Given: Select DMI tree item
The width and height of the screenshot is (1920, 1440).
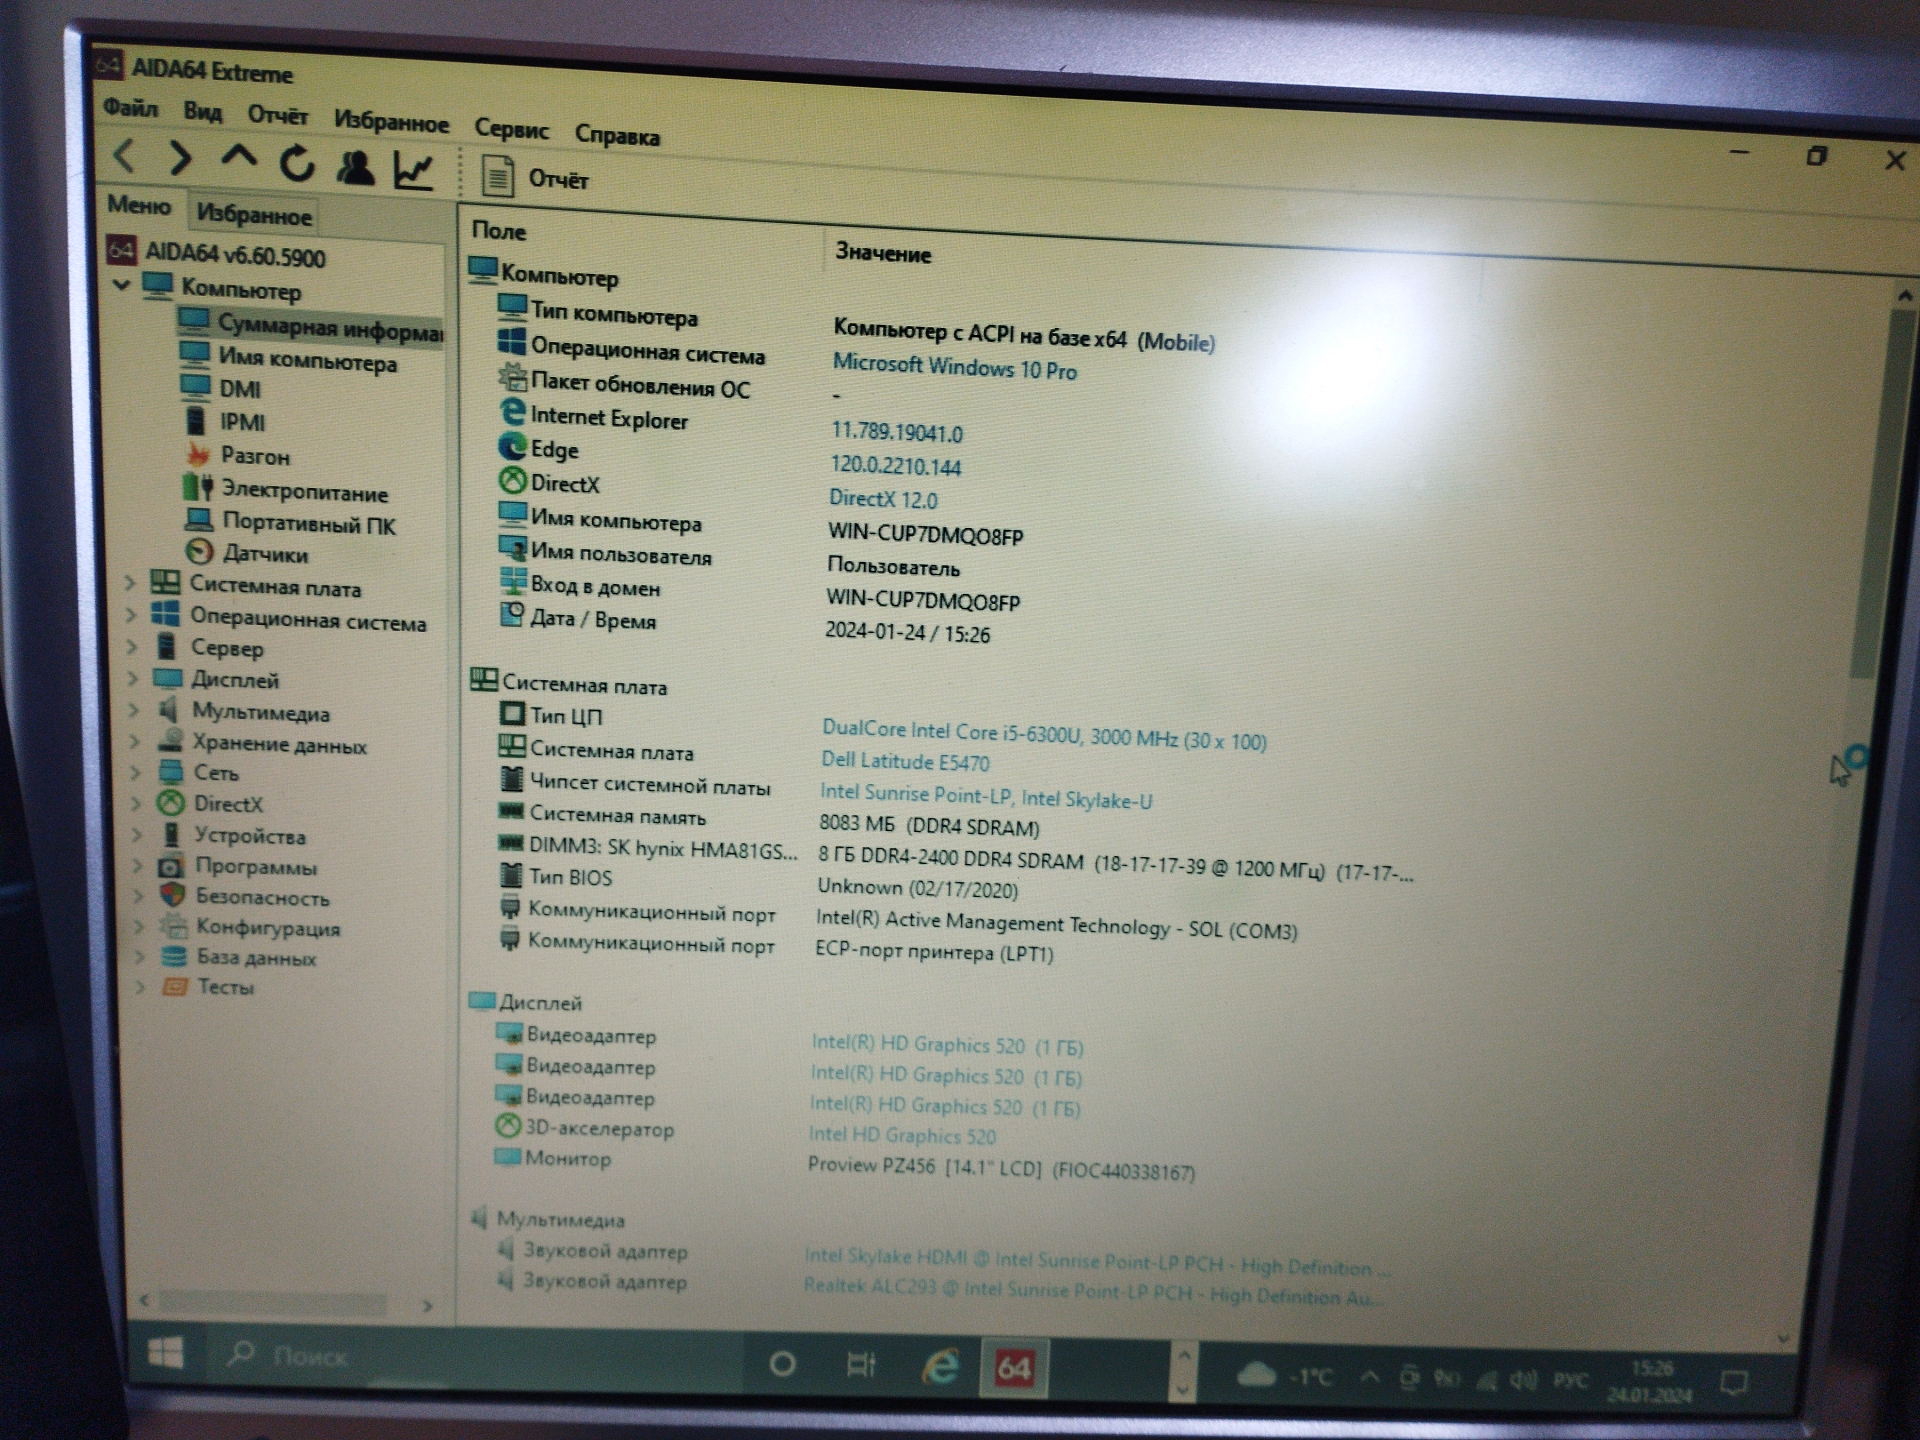Looking at the screenshot, I should click(x=221, y=388).
